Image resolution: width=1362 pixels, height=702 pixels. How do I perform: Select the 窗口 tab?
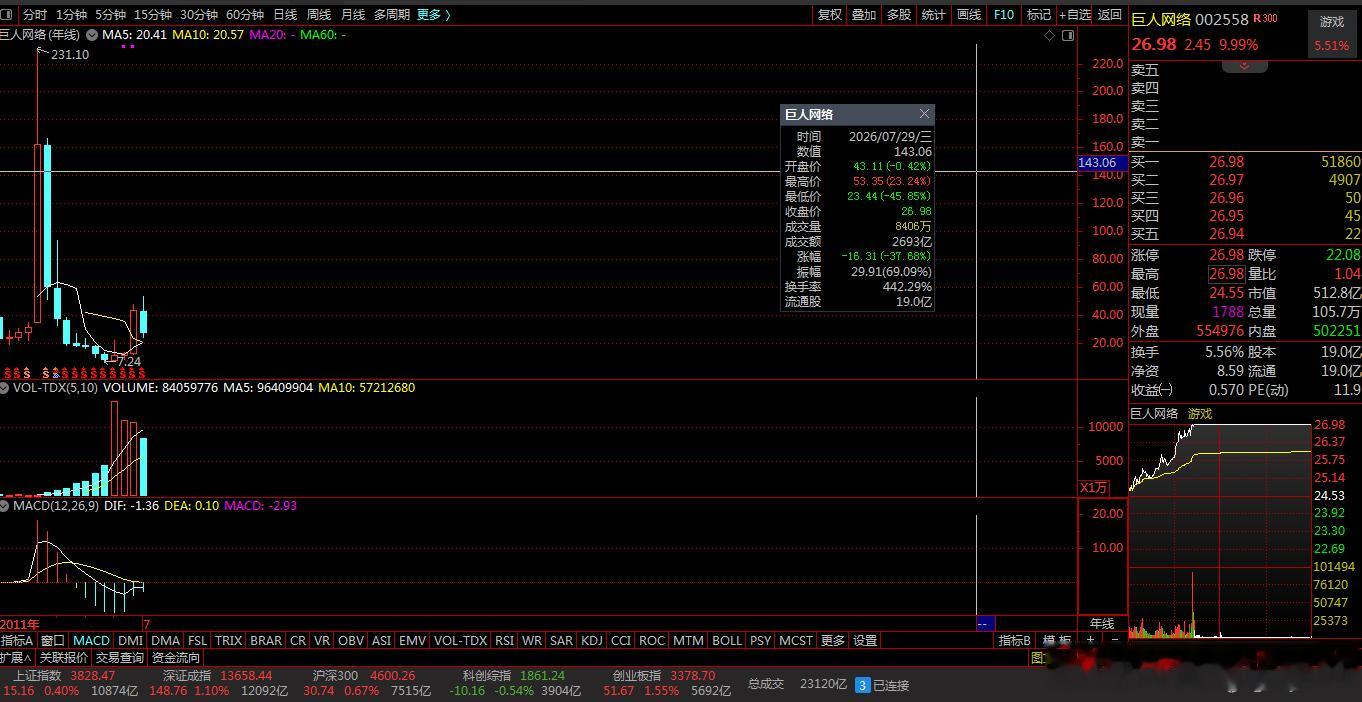click(52, 640)
